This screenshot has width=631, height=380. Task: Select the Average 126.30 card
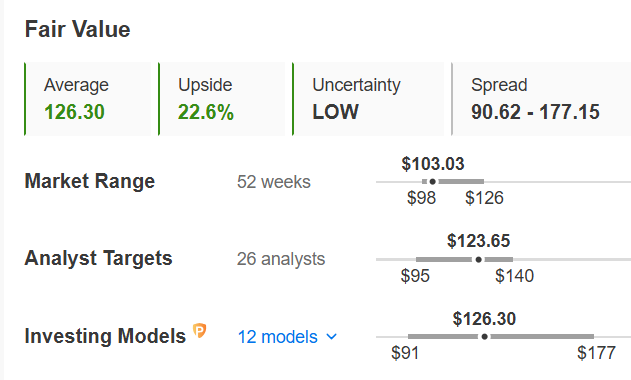(x=87, y=99)
